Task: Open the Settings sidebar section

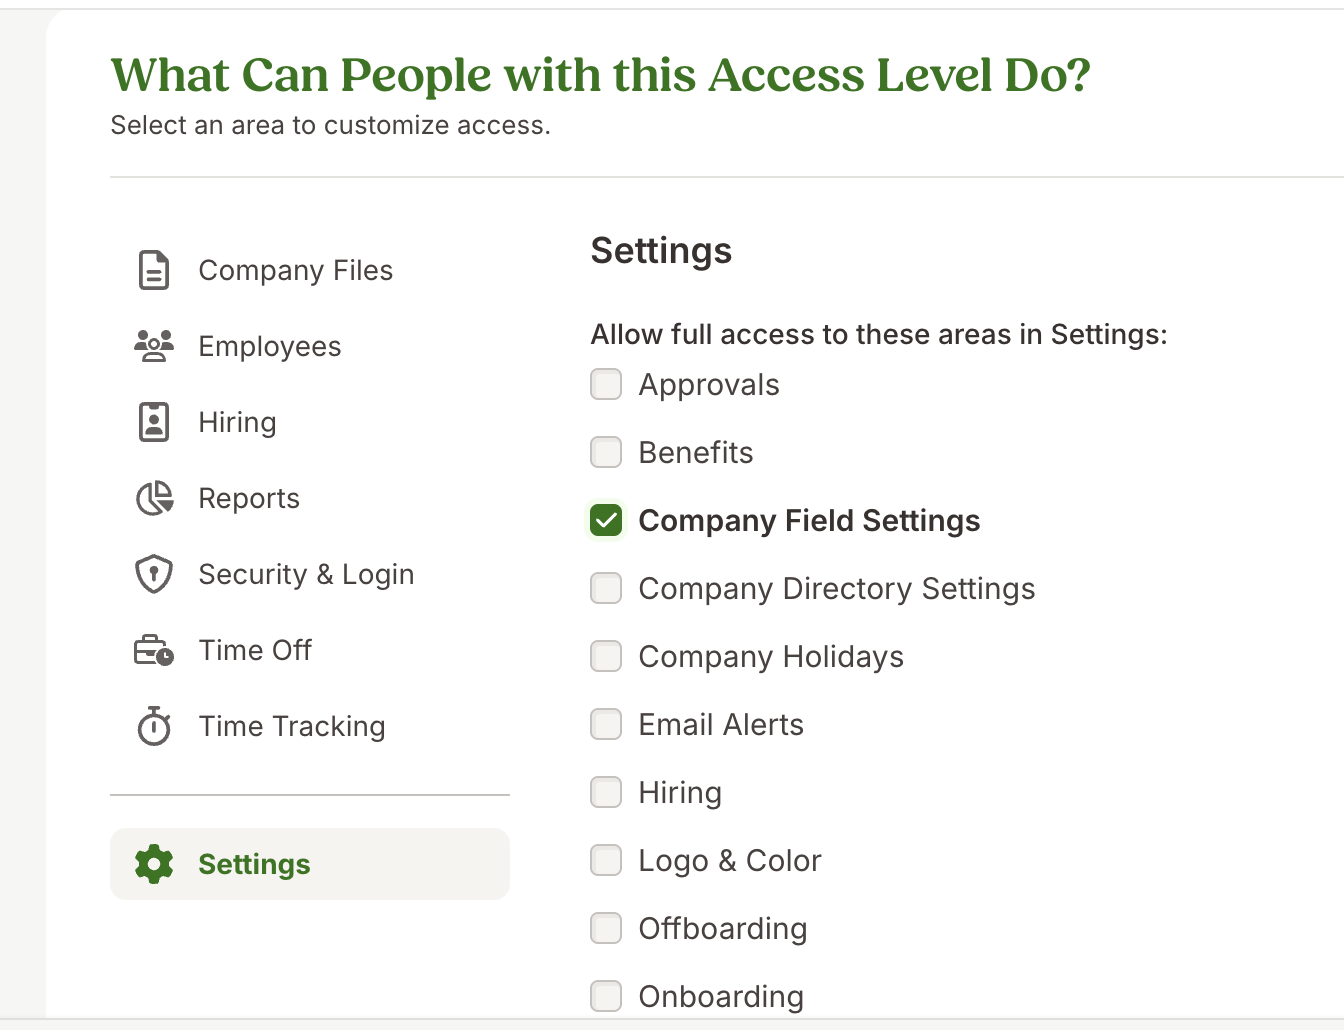Action: pos(254,863)
